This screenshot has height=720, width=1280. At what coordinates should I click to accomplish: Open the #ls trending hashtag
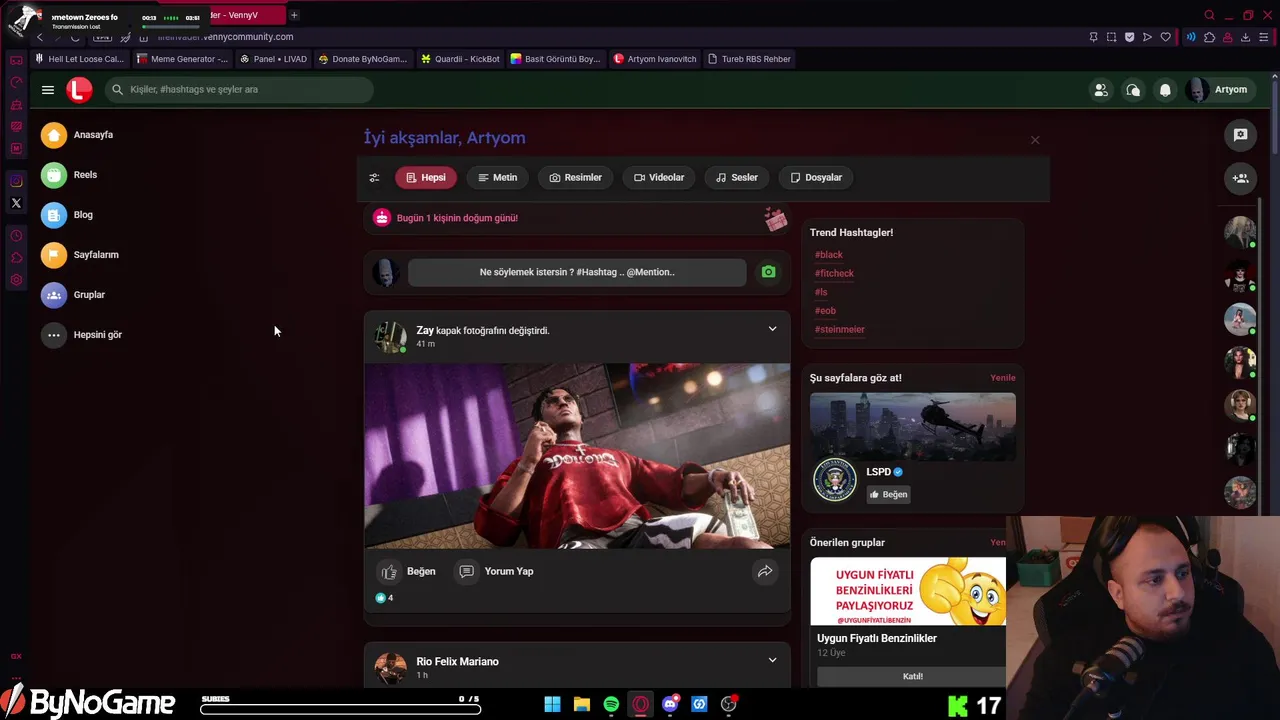821,292
